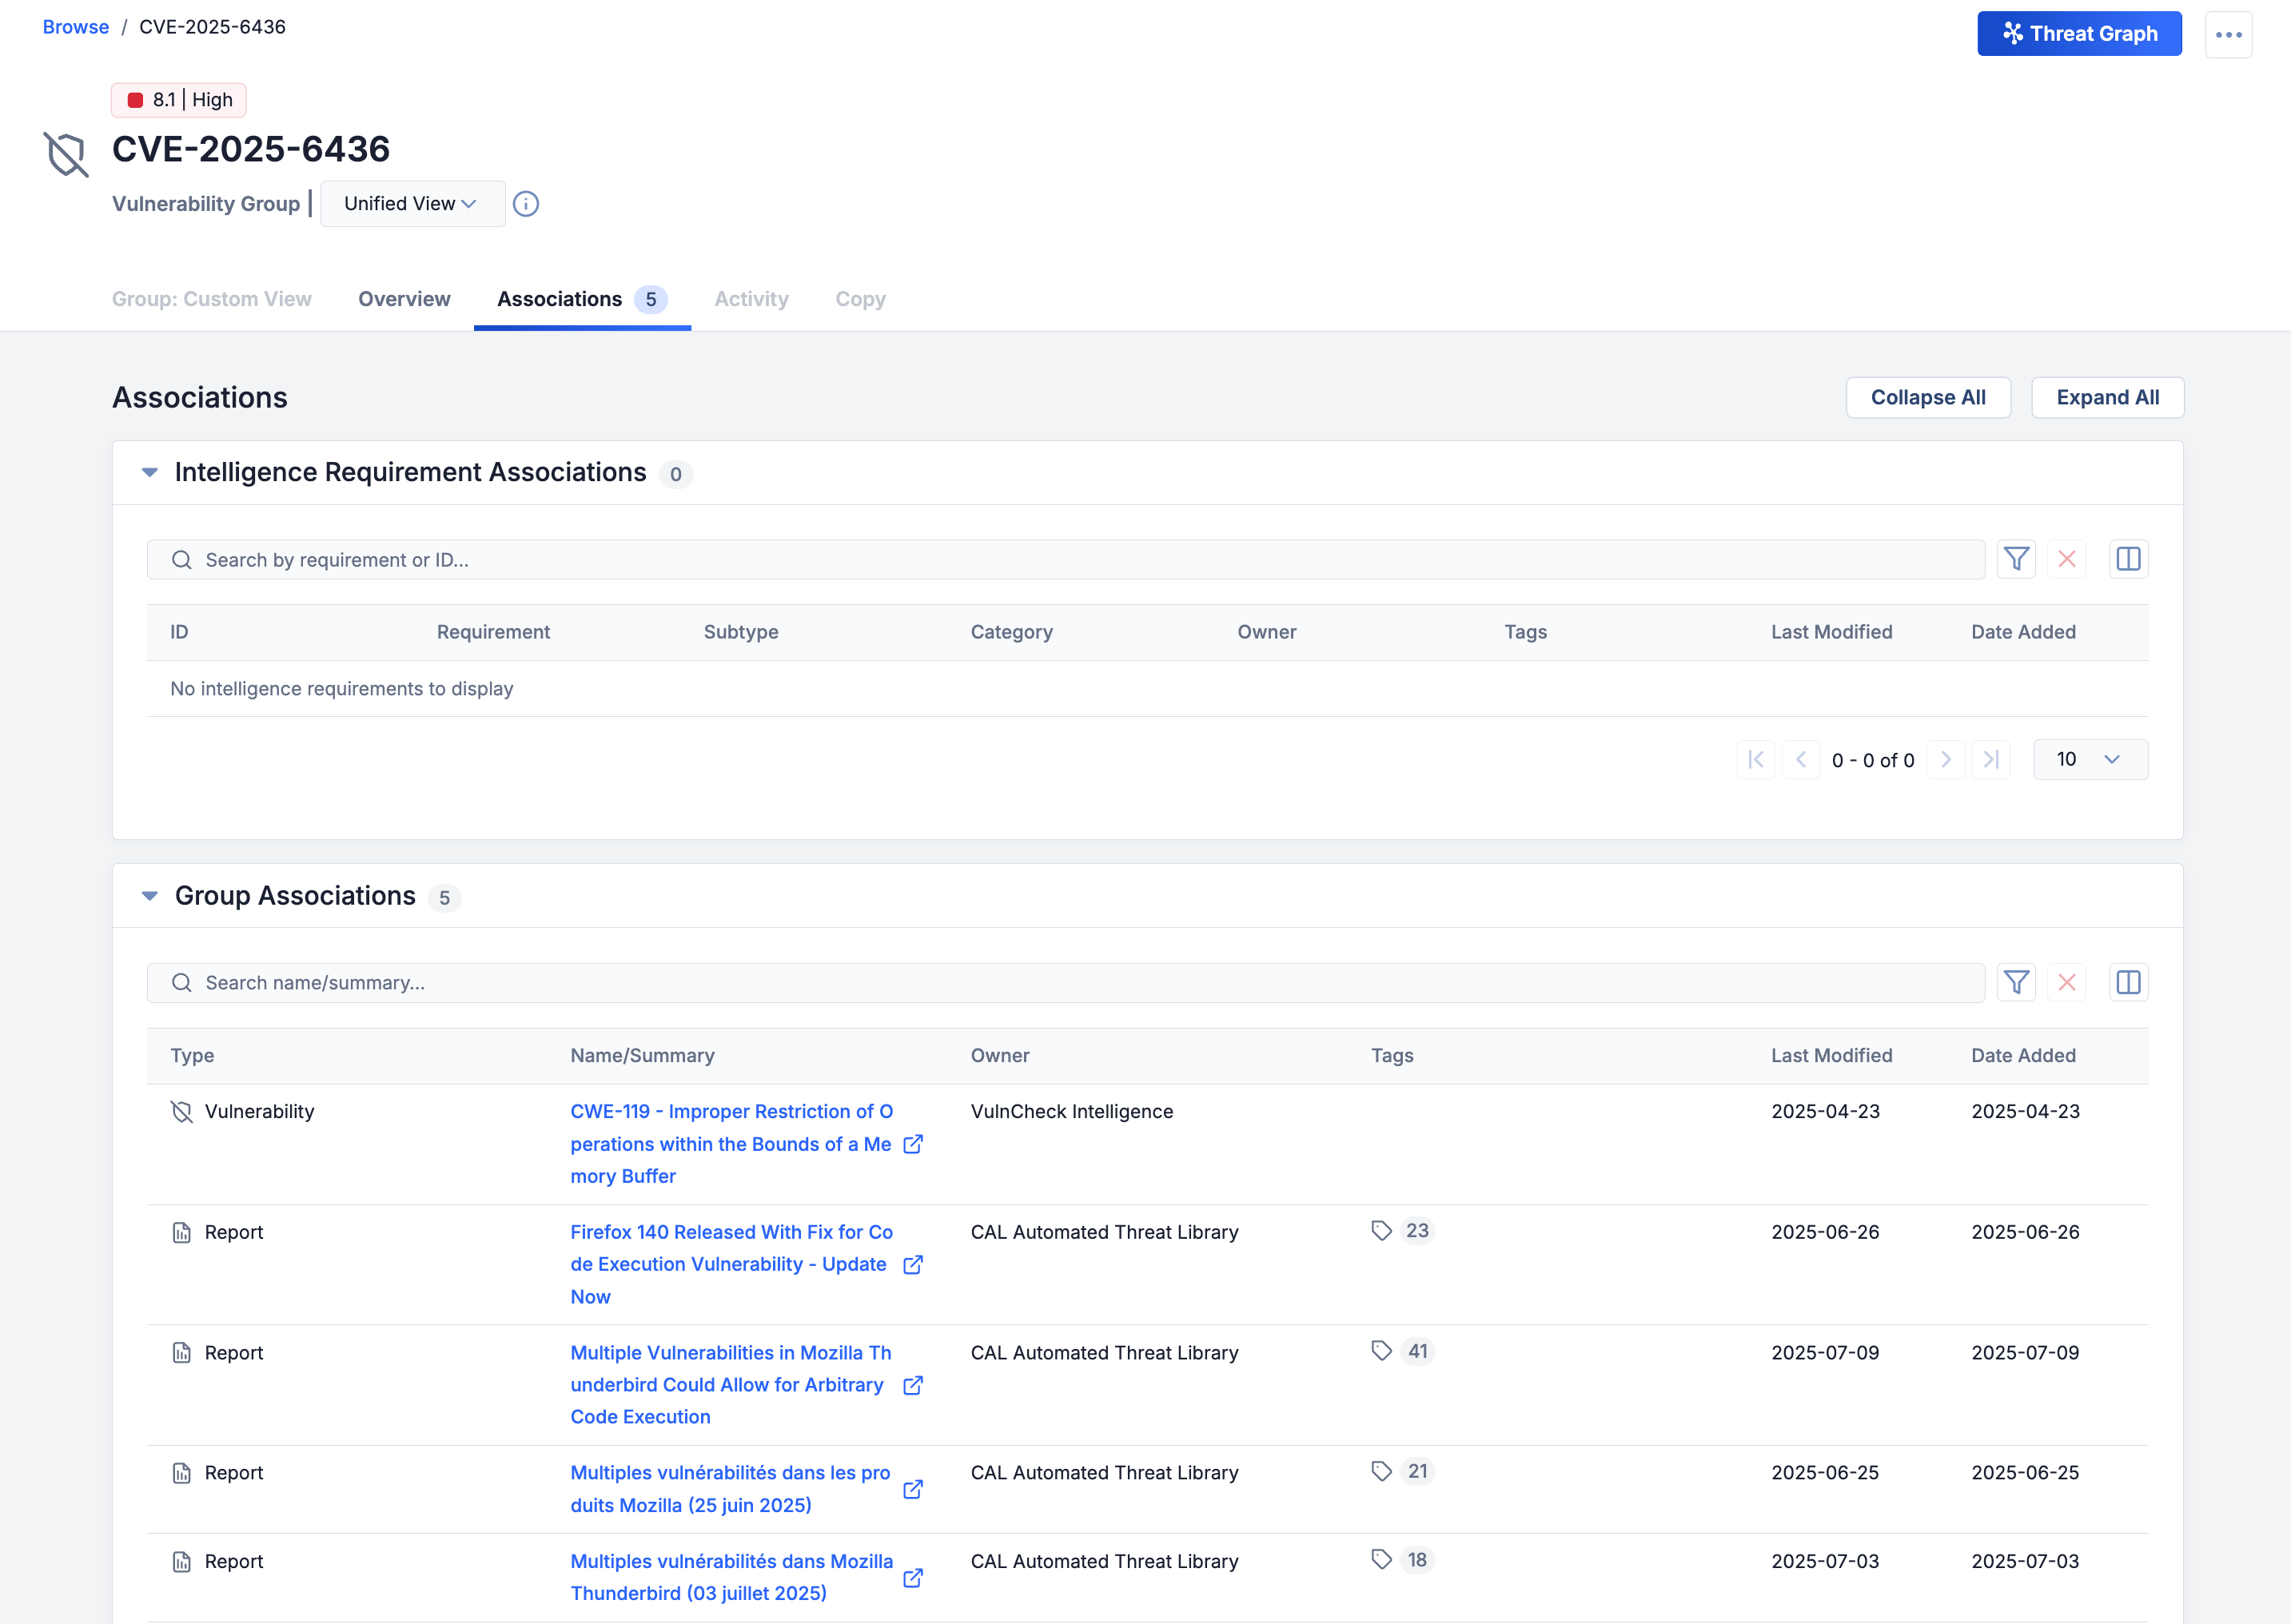Focus the Search by requirement or ID field
Image resolution: width=2291 pixels, height=1624 pixels.
point(1065,560)
